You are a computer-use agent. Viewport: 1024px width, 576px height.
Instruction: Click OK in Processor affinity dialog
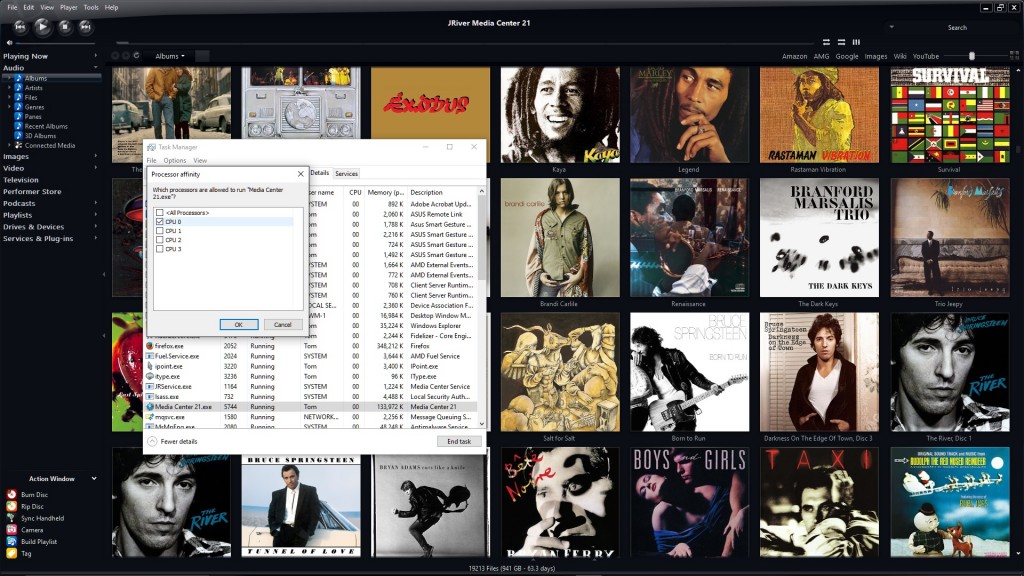(x=238, y=325)
